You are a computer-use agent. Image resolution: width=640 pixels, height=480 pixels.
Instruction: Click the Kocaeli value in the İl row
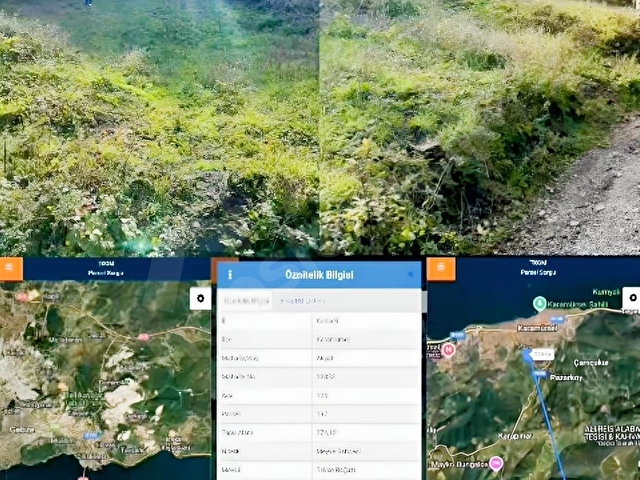(x=327, y=321)
